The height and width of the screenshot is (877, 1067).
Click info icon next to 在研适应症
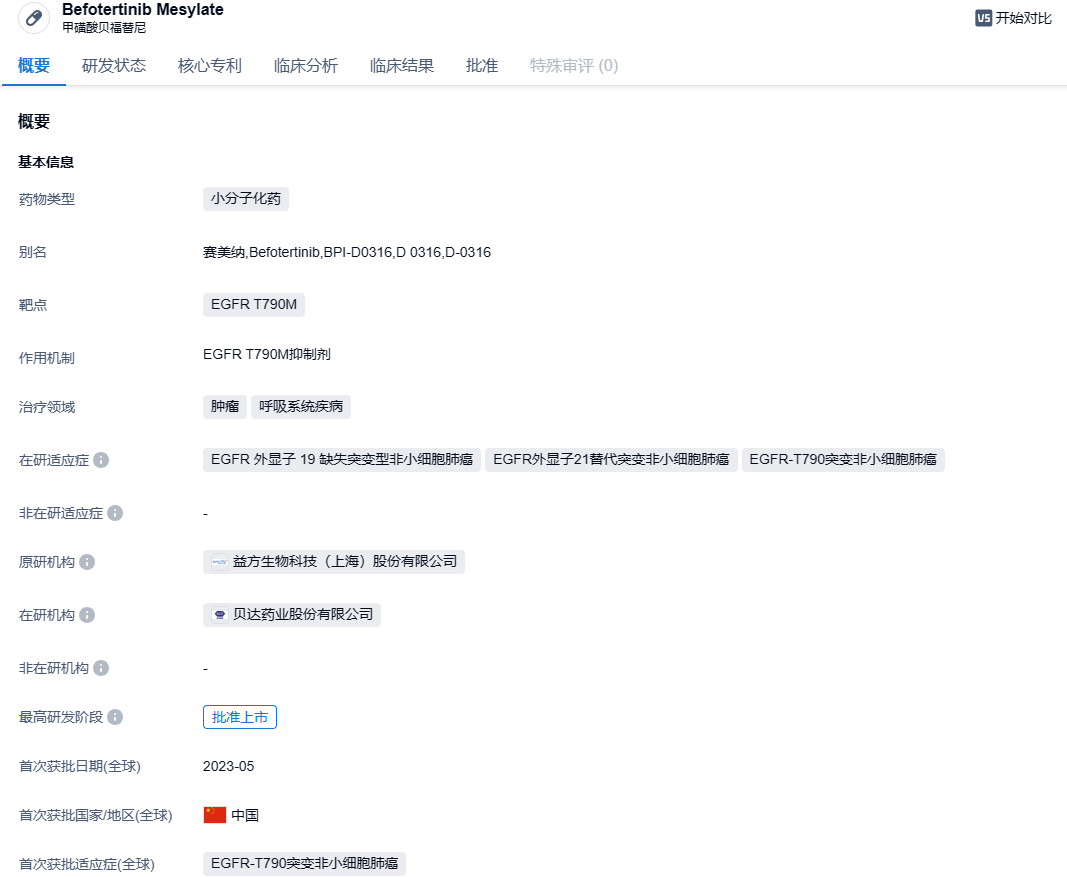coord(101,460)
